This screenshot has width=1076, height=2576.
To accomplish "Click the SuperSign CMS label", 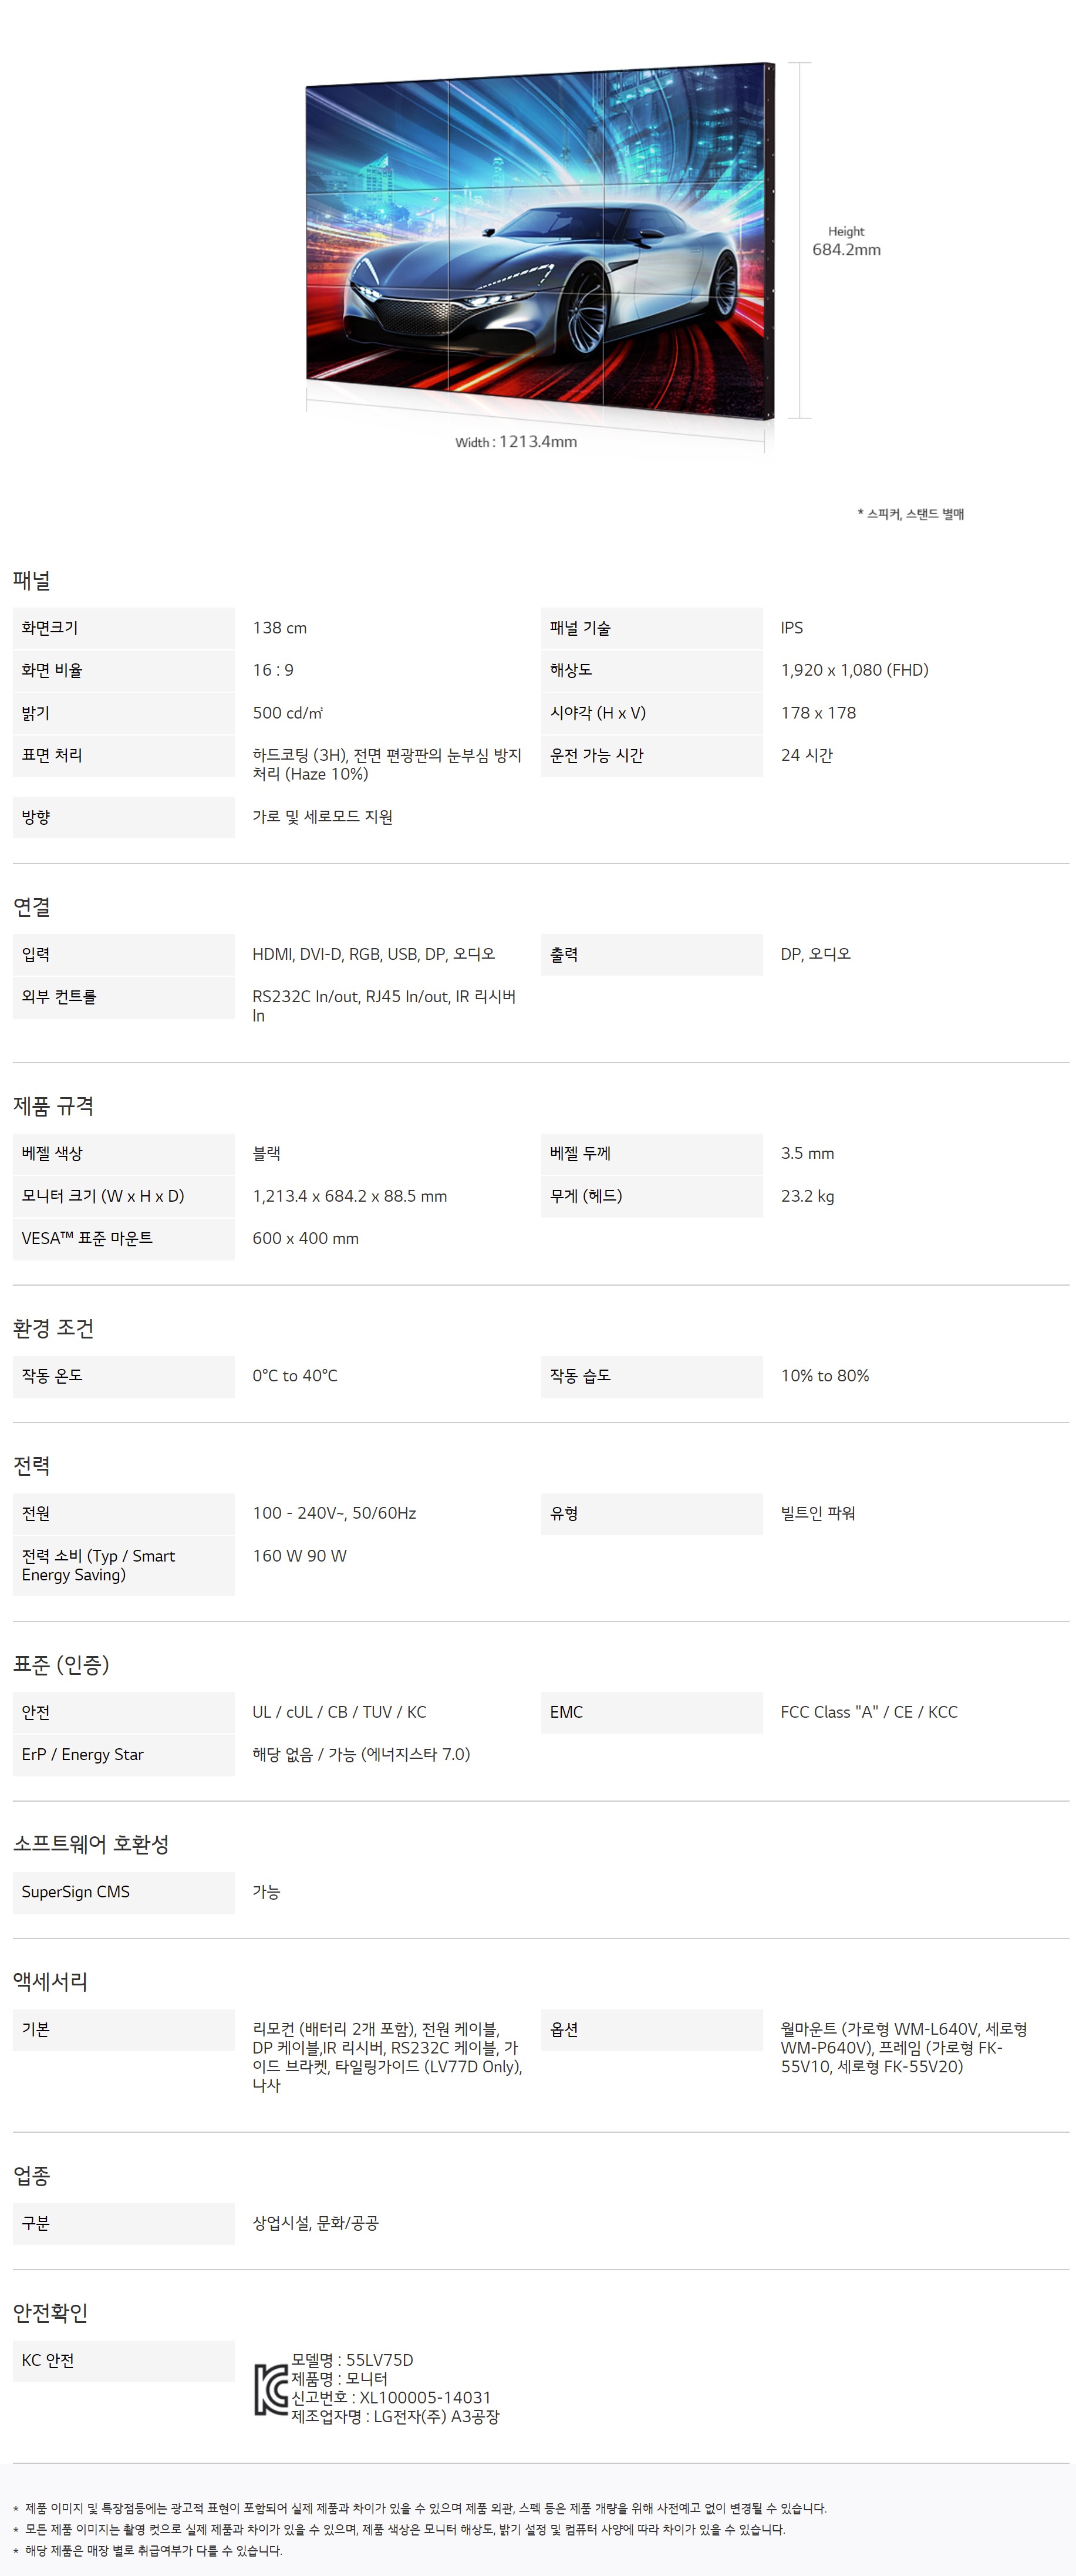I will [76, 1892].
